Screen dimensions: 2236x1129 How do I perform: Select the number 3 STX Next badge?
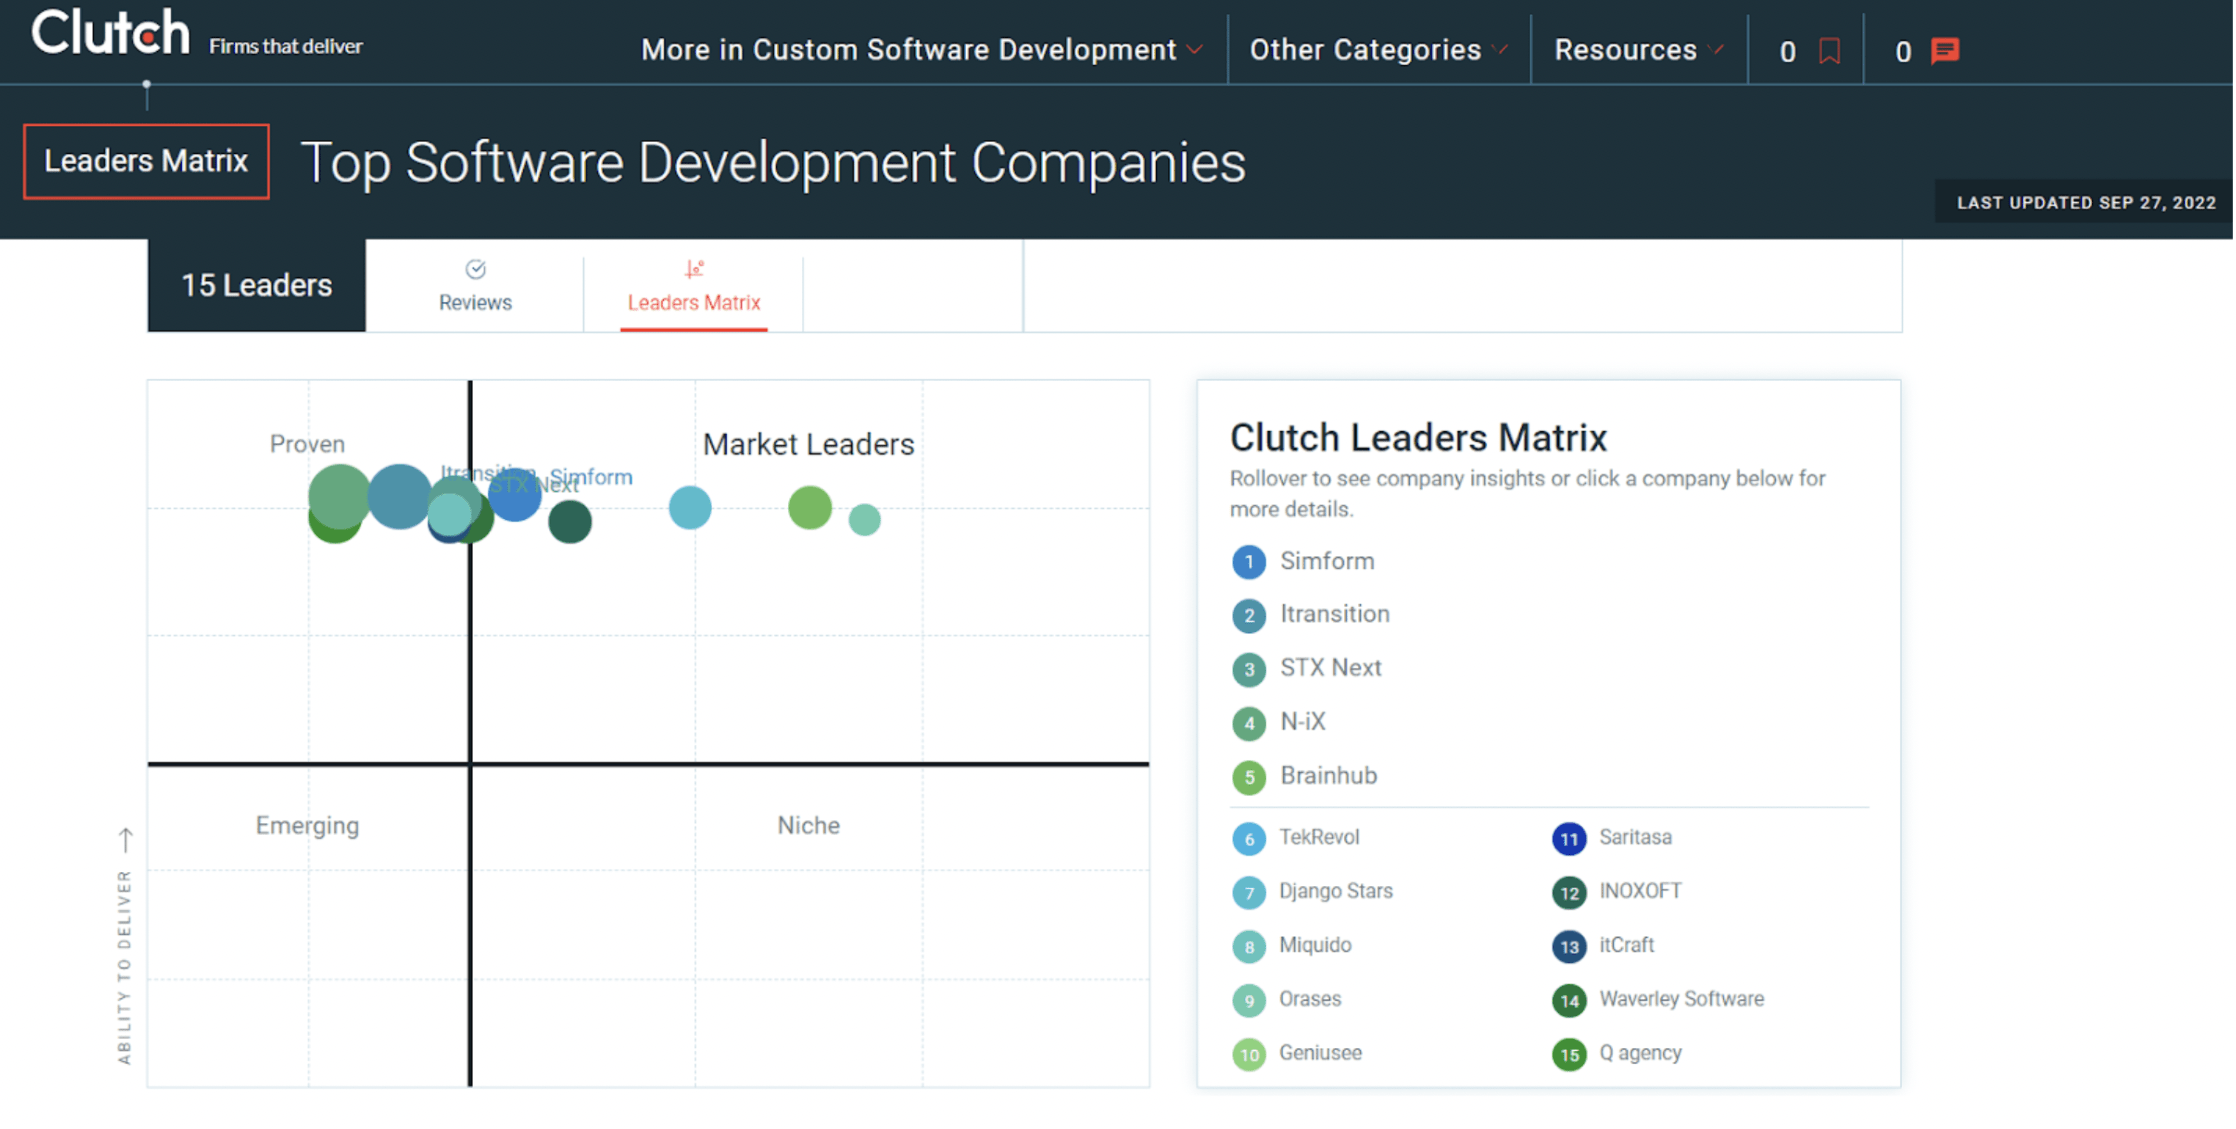coord(1248,670)
